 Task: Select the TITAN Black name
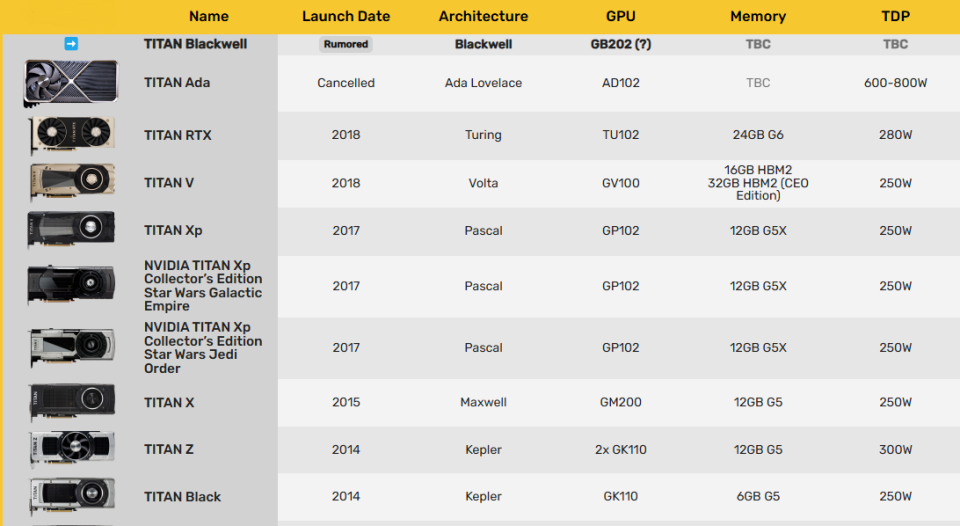point(182,497)
